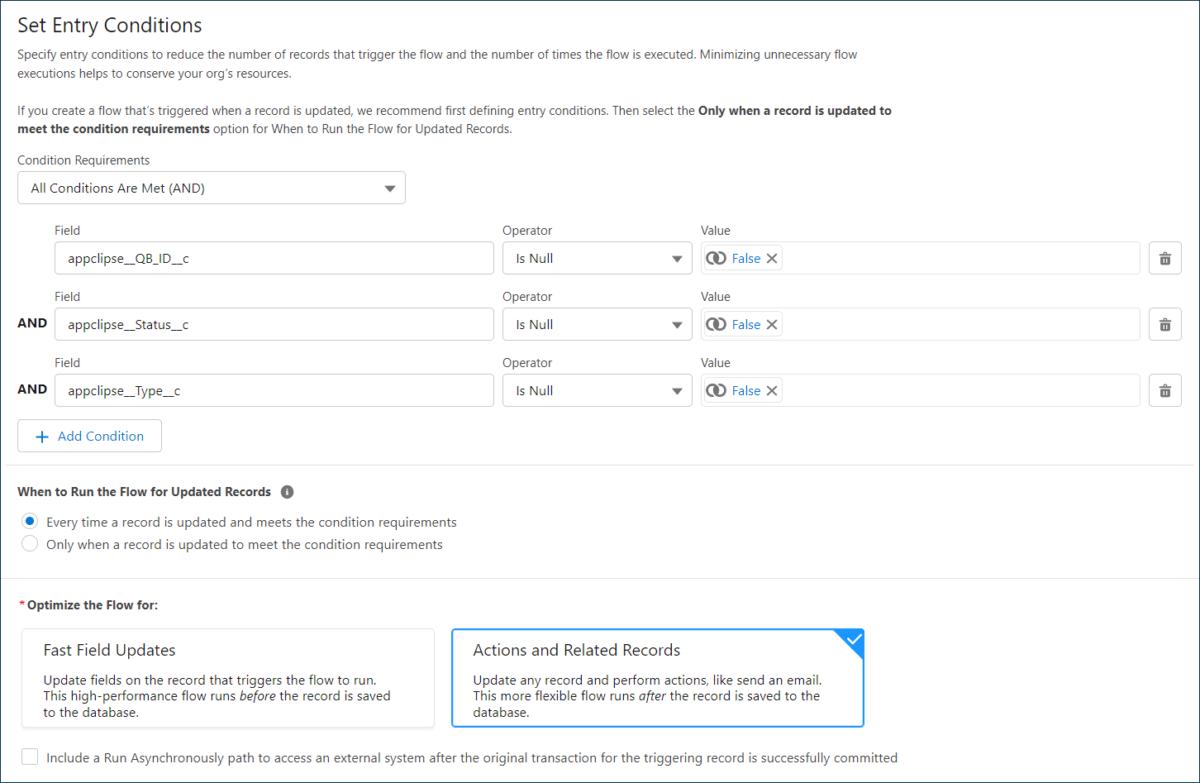
Task: Select the Actions and Related Records card
Action: click(658, 677)
